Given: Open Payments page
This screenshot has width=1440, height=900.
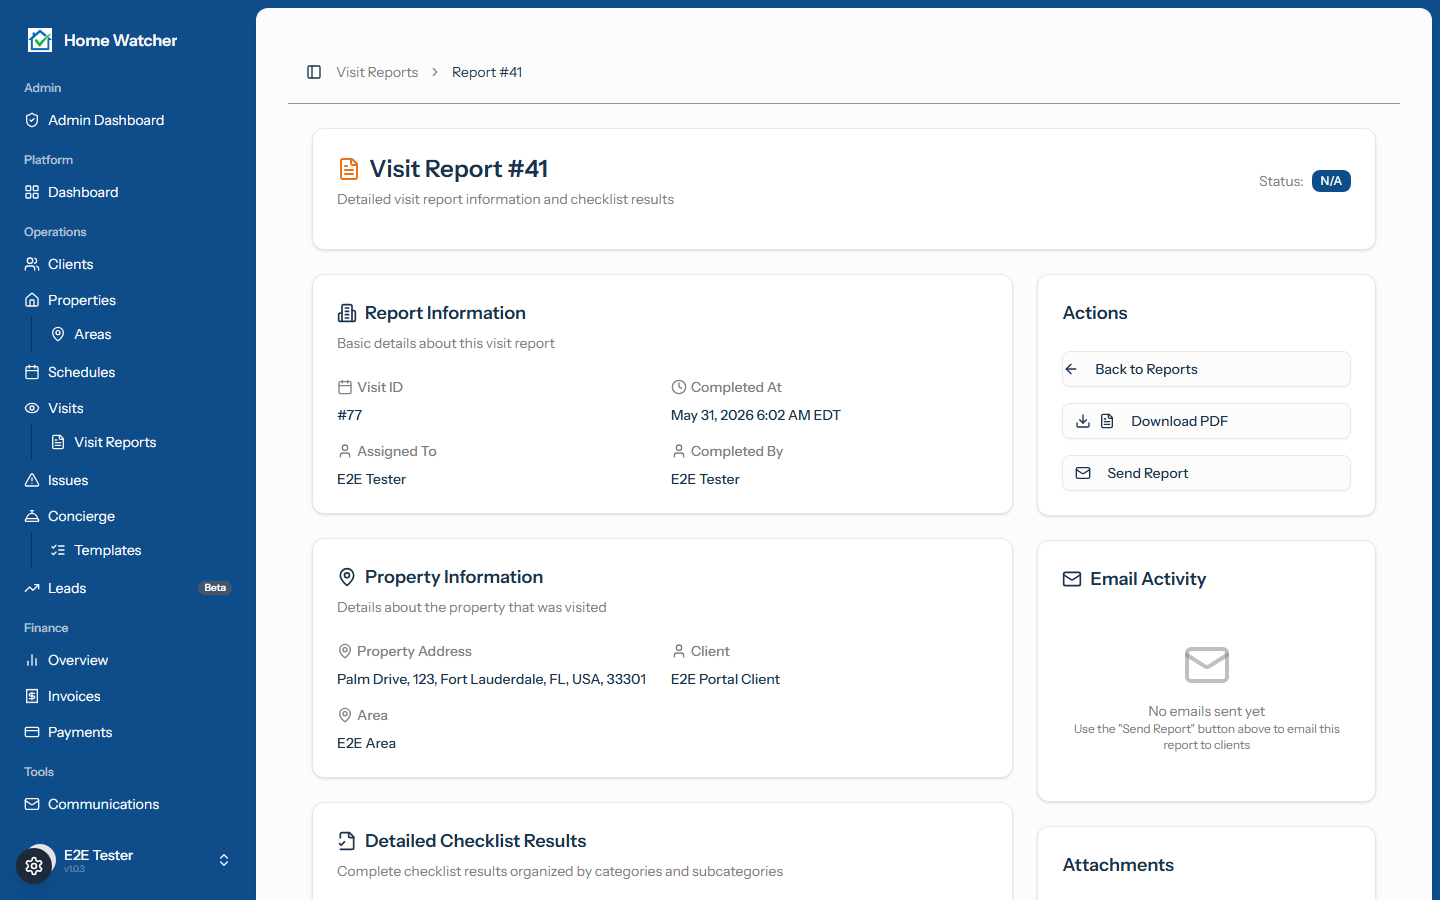Looking at the screenshot, I should 128,732.
